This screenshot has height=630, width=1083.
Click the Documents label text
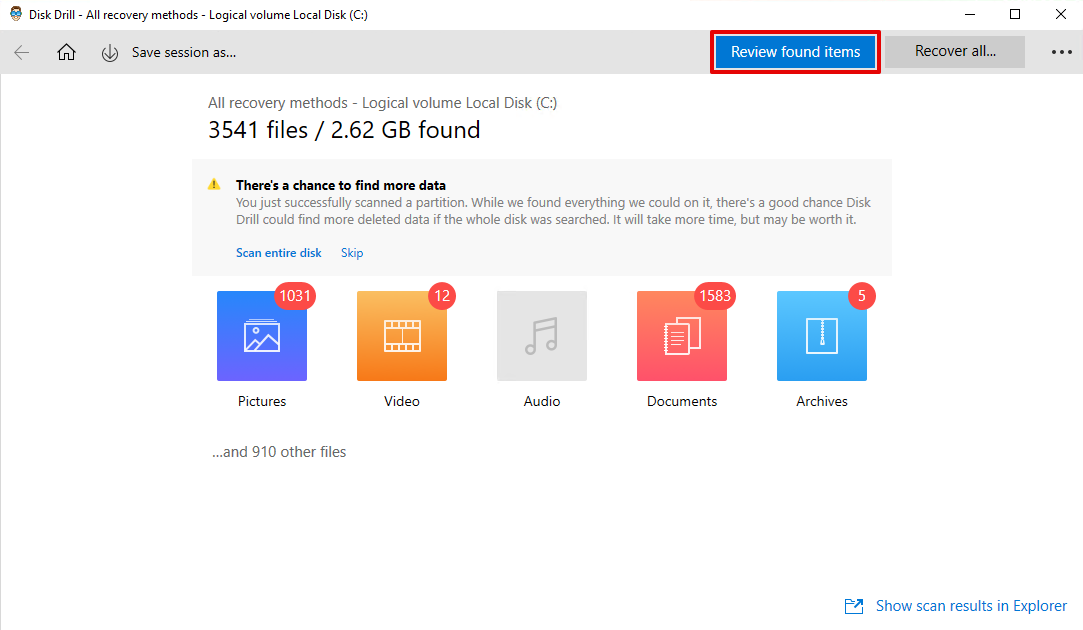point(682,401)
